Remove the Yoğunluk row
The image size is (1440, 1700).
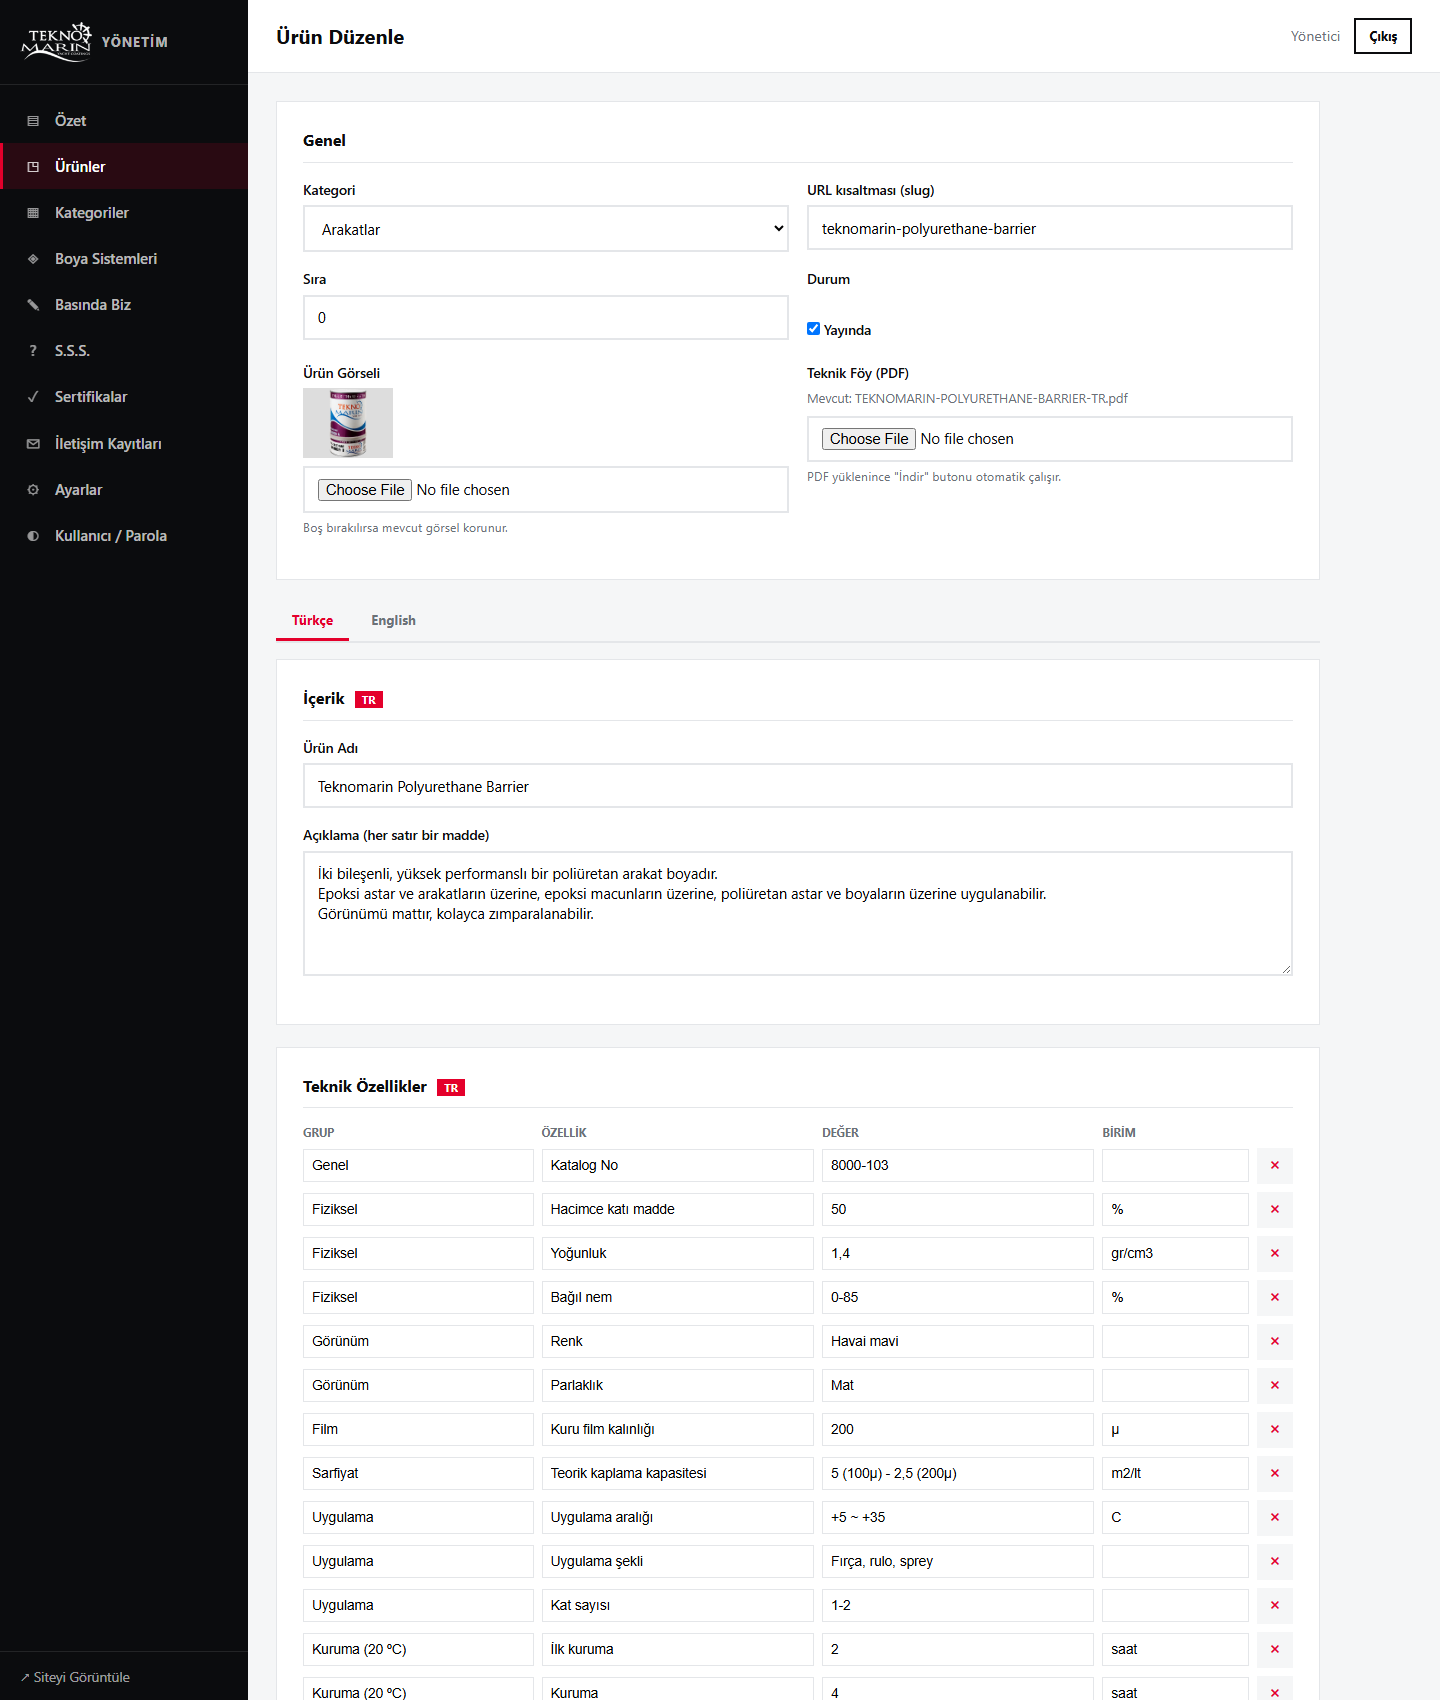tap(1275, 1253)
